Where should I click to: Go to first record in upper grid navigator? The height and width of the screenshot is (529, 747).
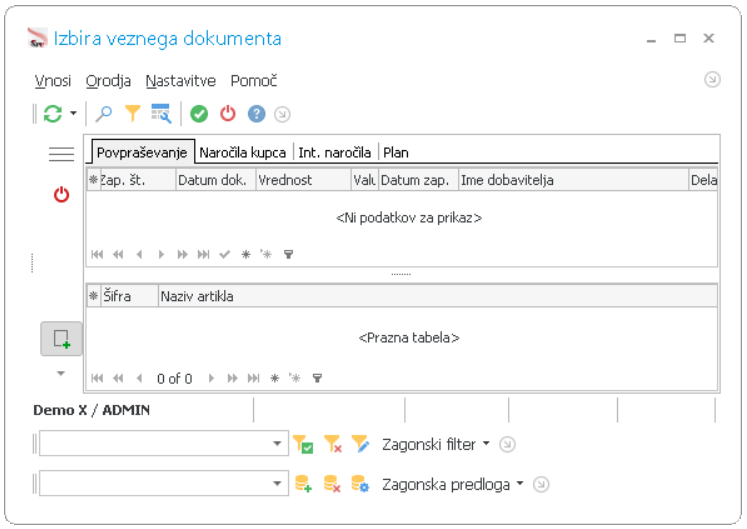(97, 254)
